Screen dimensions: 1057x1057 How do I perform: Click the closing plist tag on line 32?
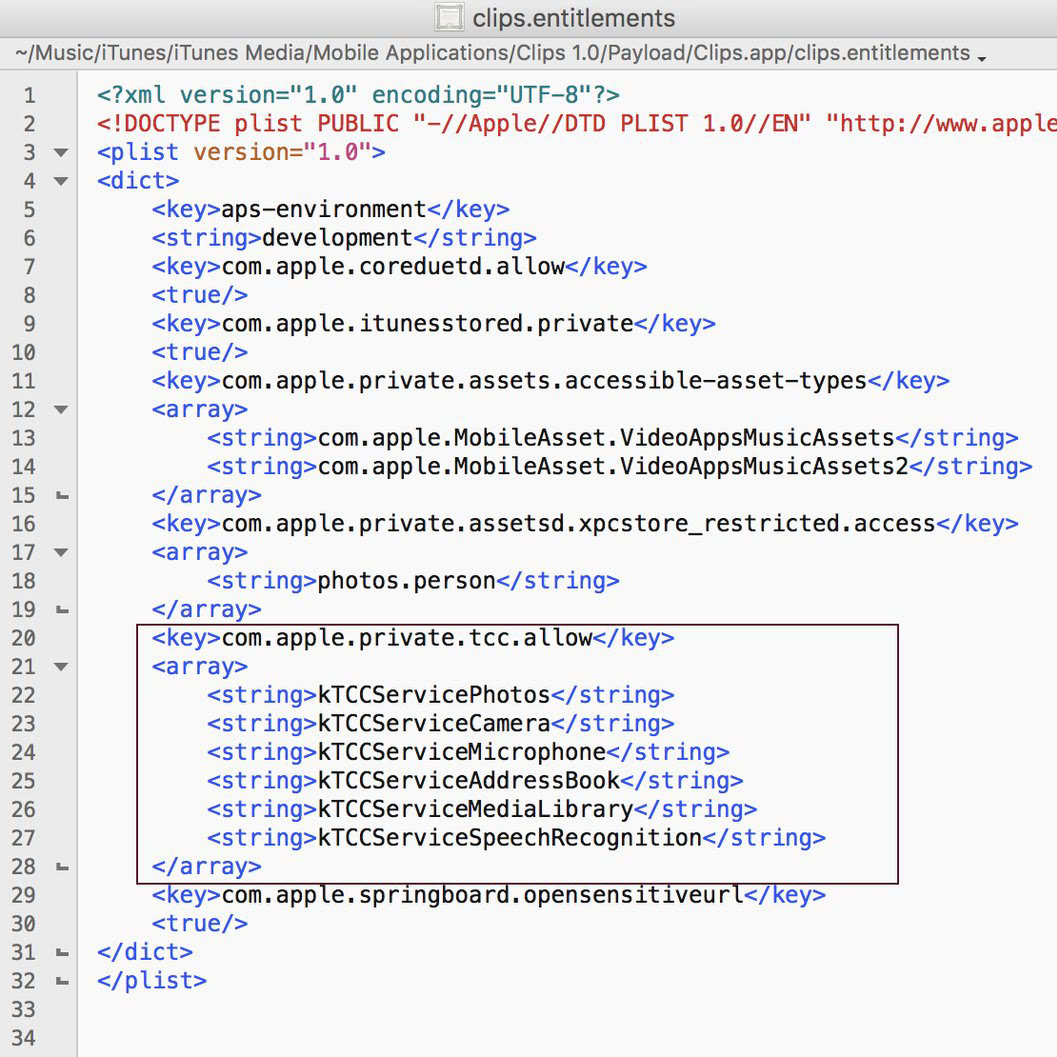coord(152,981)
